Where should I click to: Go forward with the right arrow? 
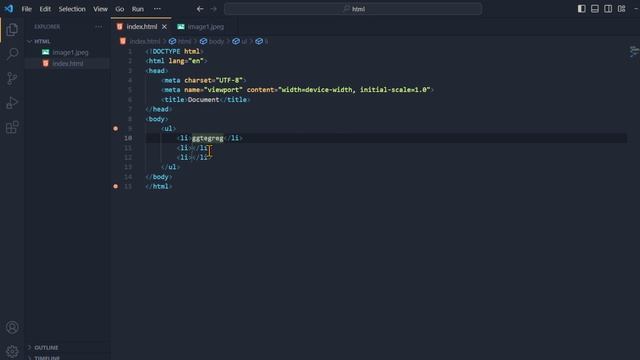(213, 9)
